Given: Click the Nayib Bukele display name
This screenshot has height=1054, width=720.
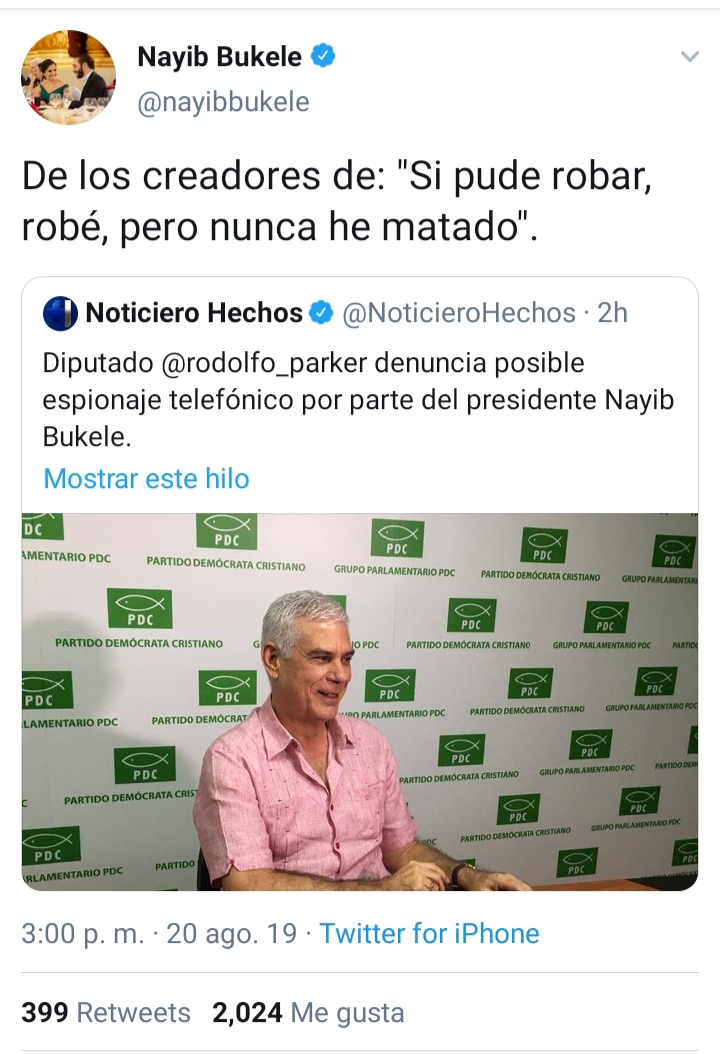Looking at the screenshot, I should pyautogui.click(x=219, y=56).
